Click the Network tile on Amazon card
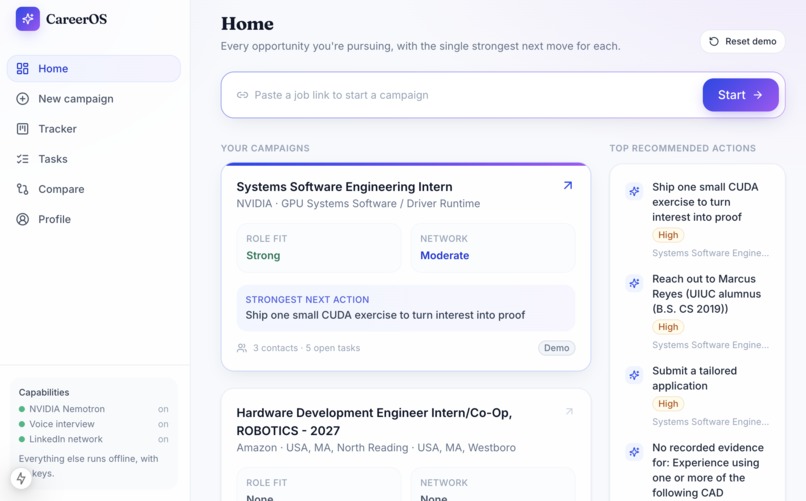 (493, 485)
